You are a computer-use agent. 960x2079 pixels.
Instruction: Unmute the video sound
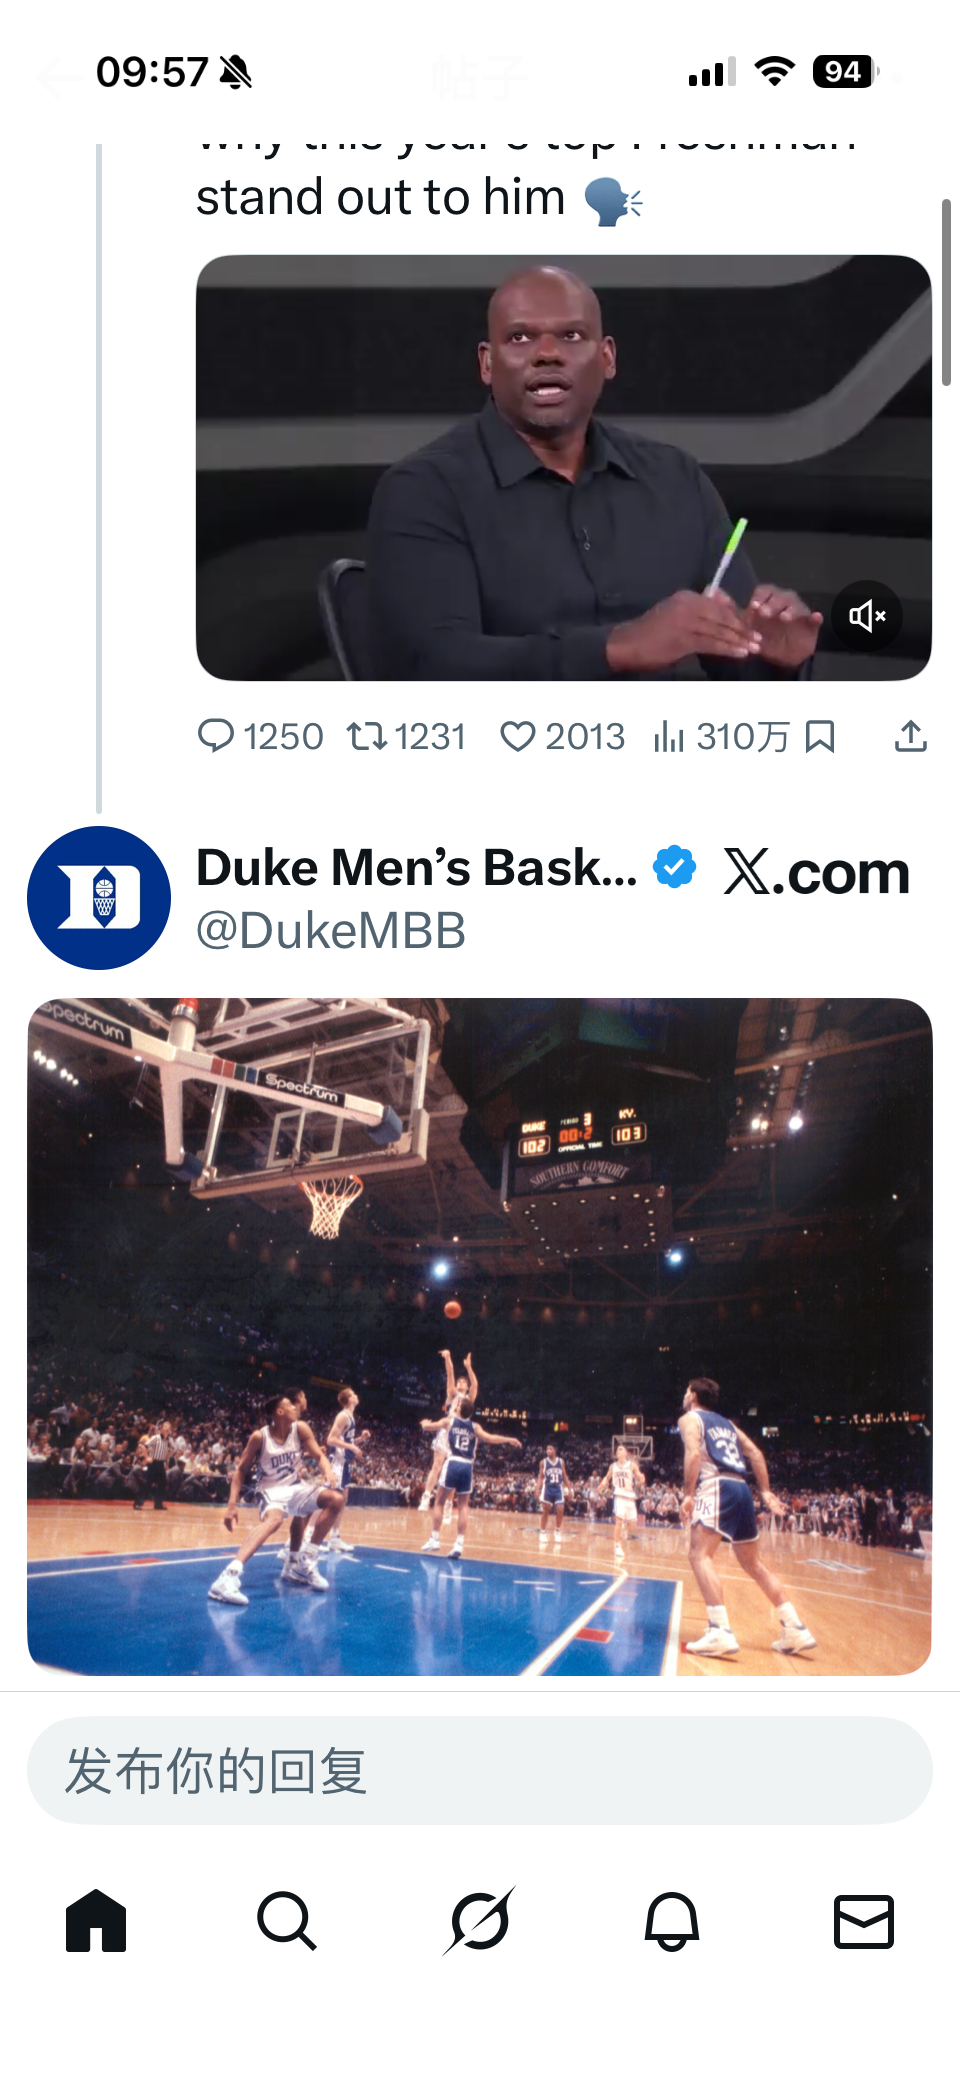[867, 616]
